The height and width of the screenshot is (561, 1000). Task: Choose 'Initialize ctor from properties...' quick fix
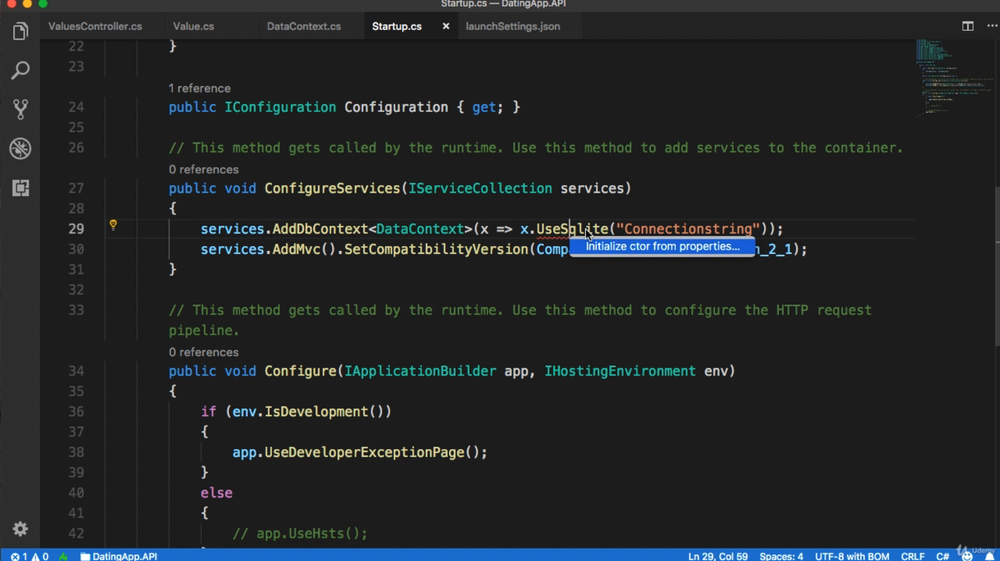(663, 246)
